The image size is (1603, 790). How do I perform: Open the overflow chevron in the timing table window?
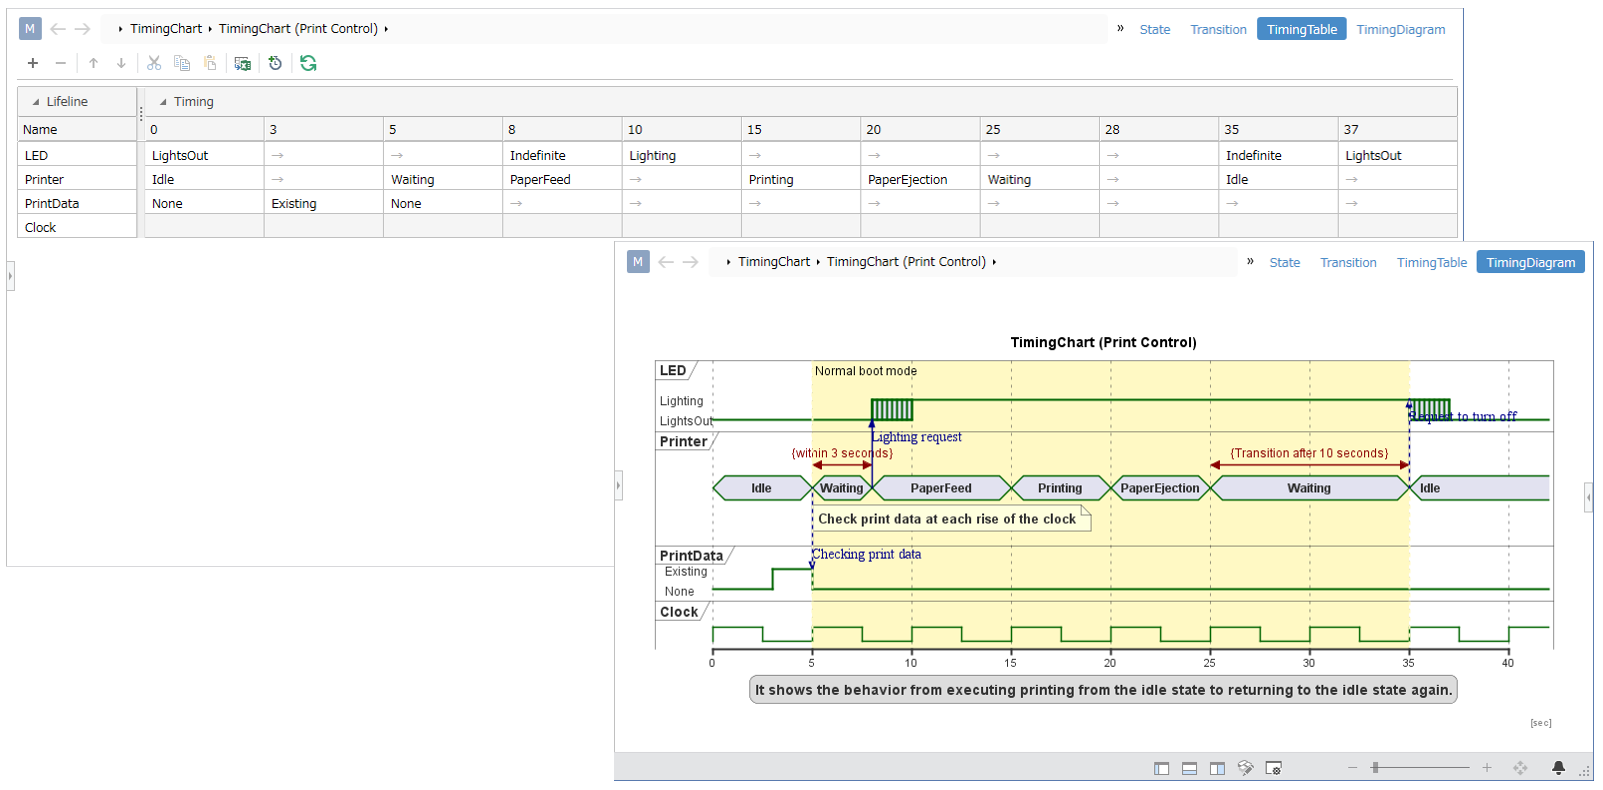pyautogui.click(x=1120, y=28)
